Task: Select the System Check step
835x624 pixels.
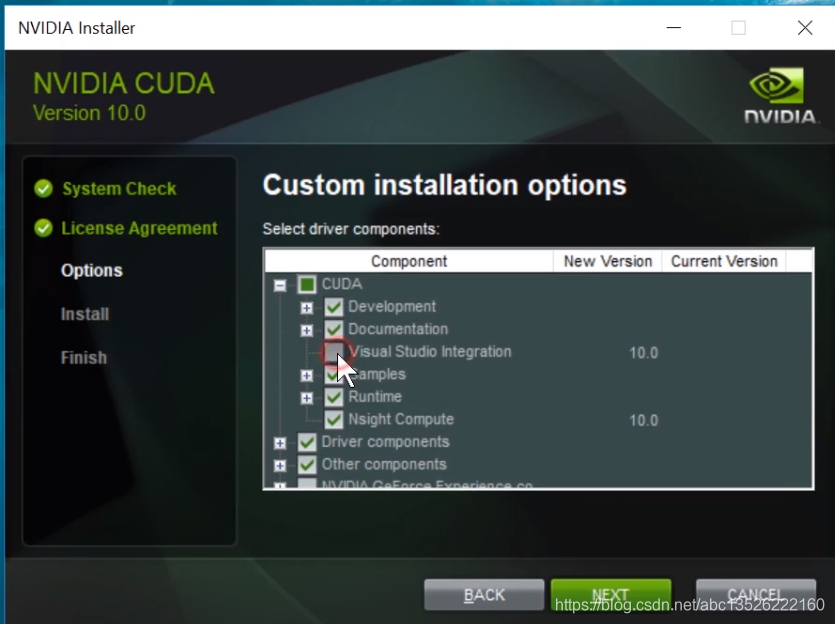Action: (119, 188)
